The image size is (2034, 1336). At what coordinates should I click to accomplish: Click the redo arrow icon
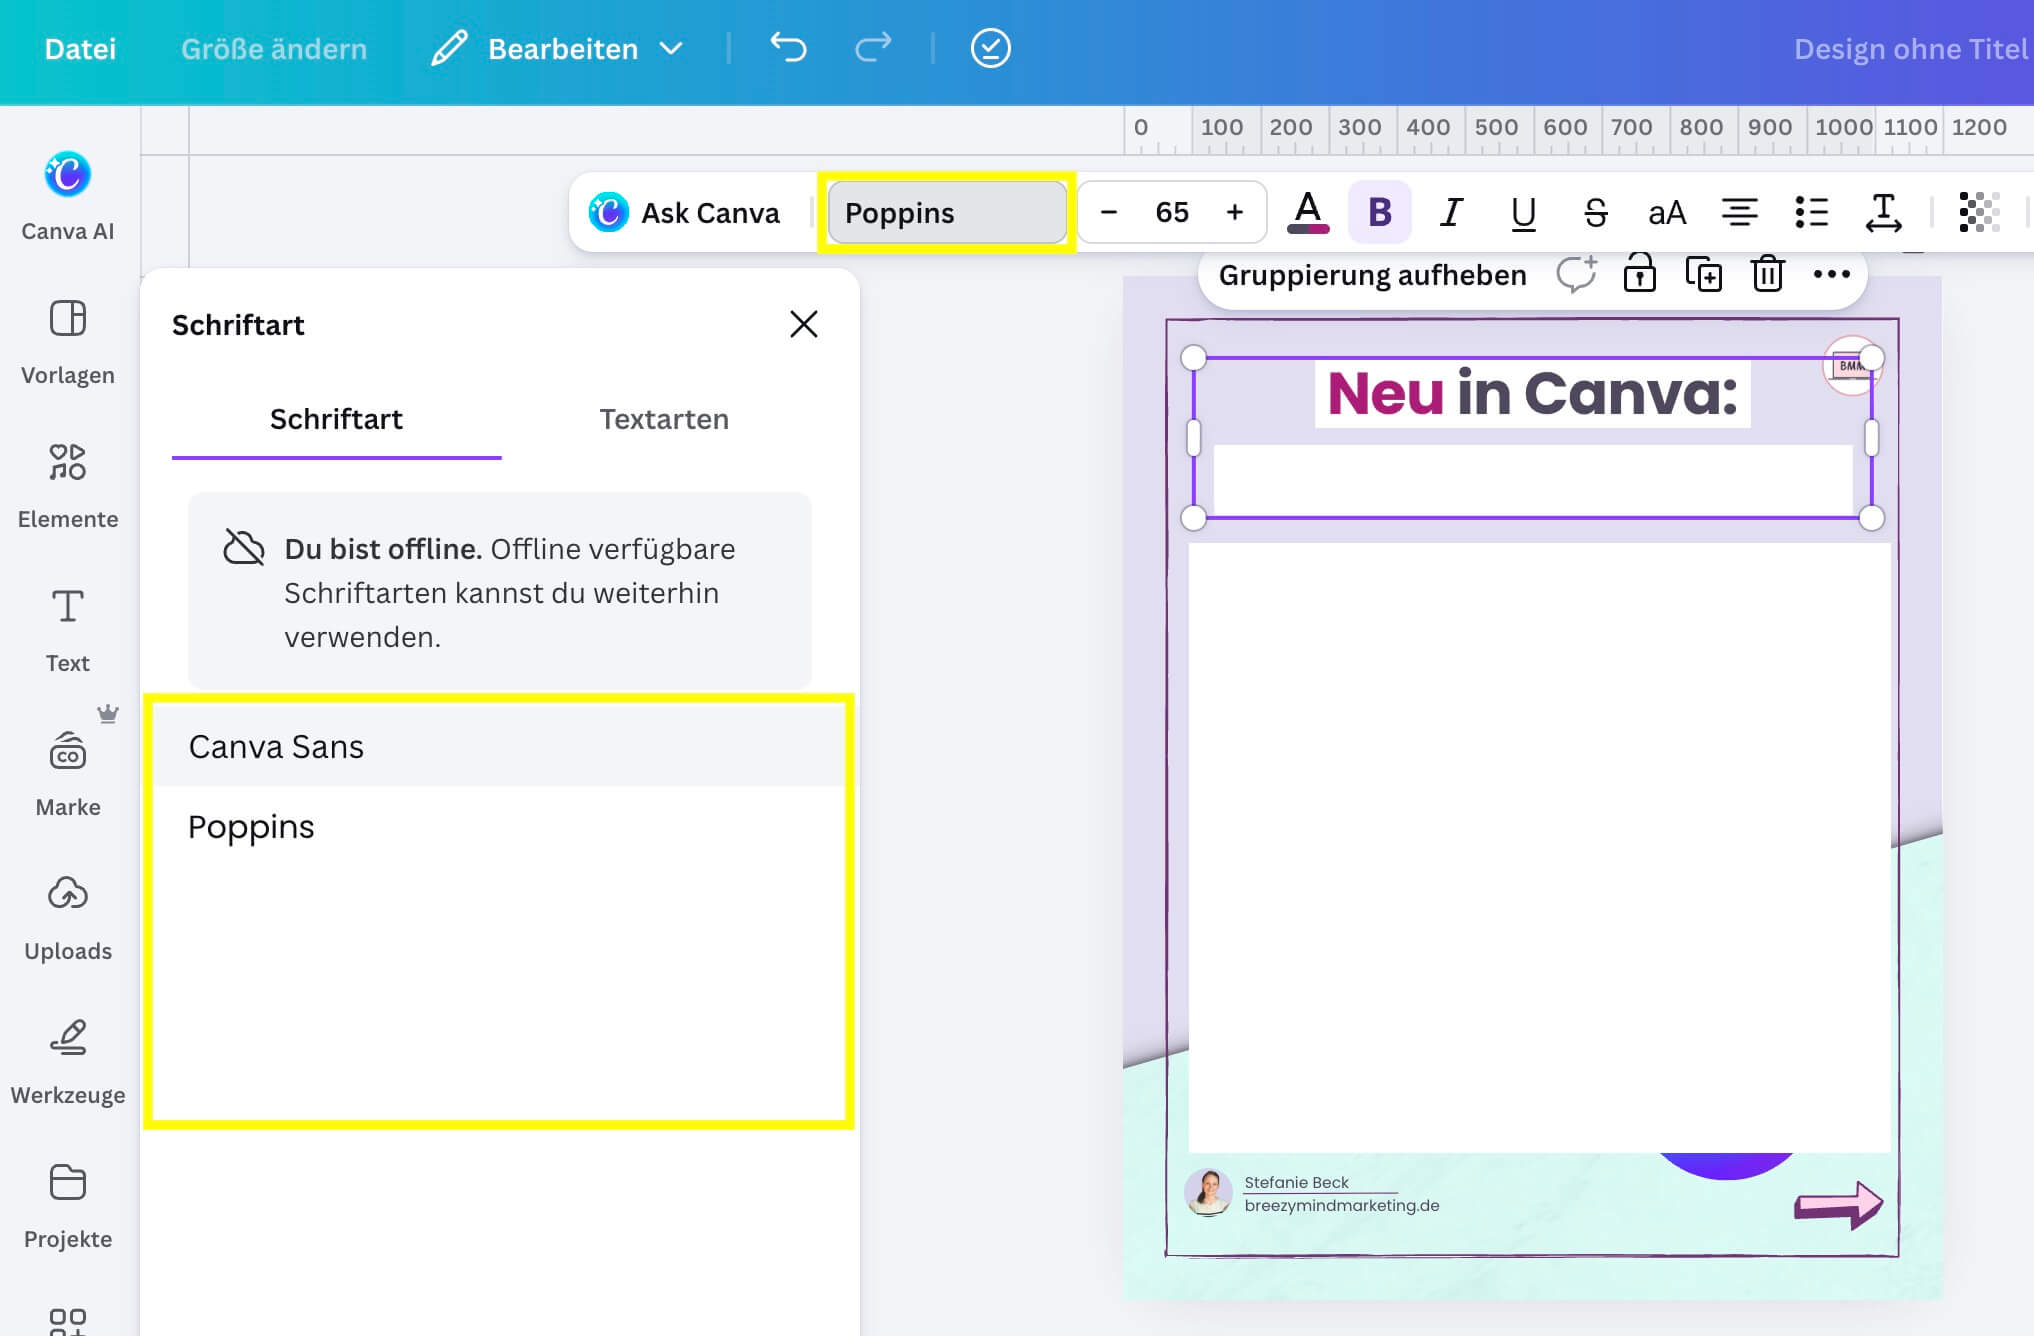pyautogui.click(x=873, y=48)
